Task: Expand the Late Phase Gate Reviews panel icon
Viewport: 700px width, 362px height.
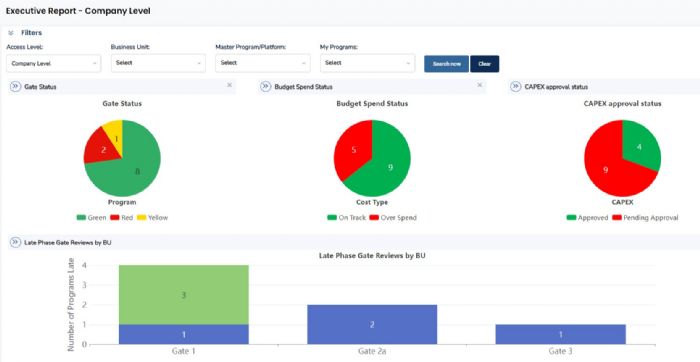Action: point(16,242)
